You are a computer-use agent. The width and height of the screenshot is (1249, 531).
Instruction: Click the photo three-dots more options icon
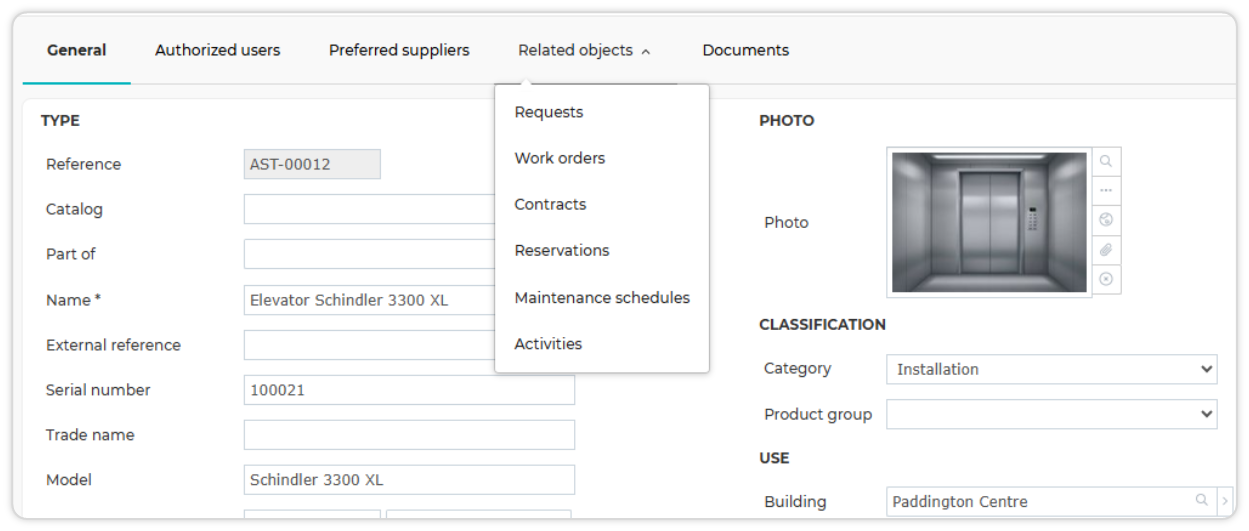pos(1106,190)
